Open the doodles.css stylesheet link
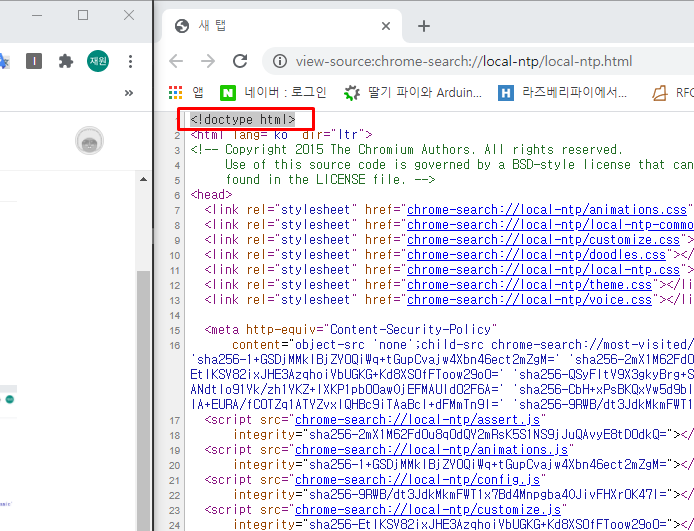This screenshot has height=531, width=694. pos(536,254)
